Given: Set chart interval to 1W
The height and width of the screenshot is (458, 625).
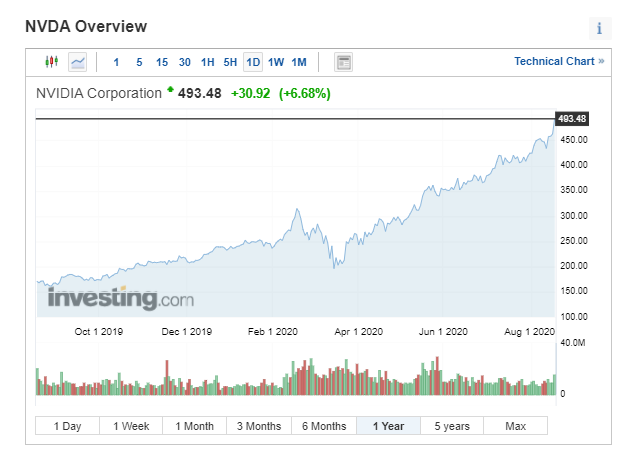Looking at the screenshot, I should [276, 62].
